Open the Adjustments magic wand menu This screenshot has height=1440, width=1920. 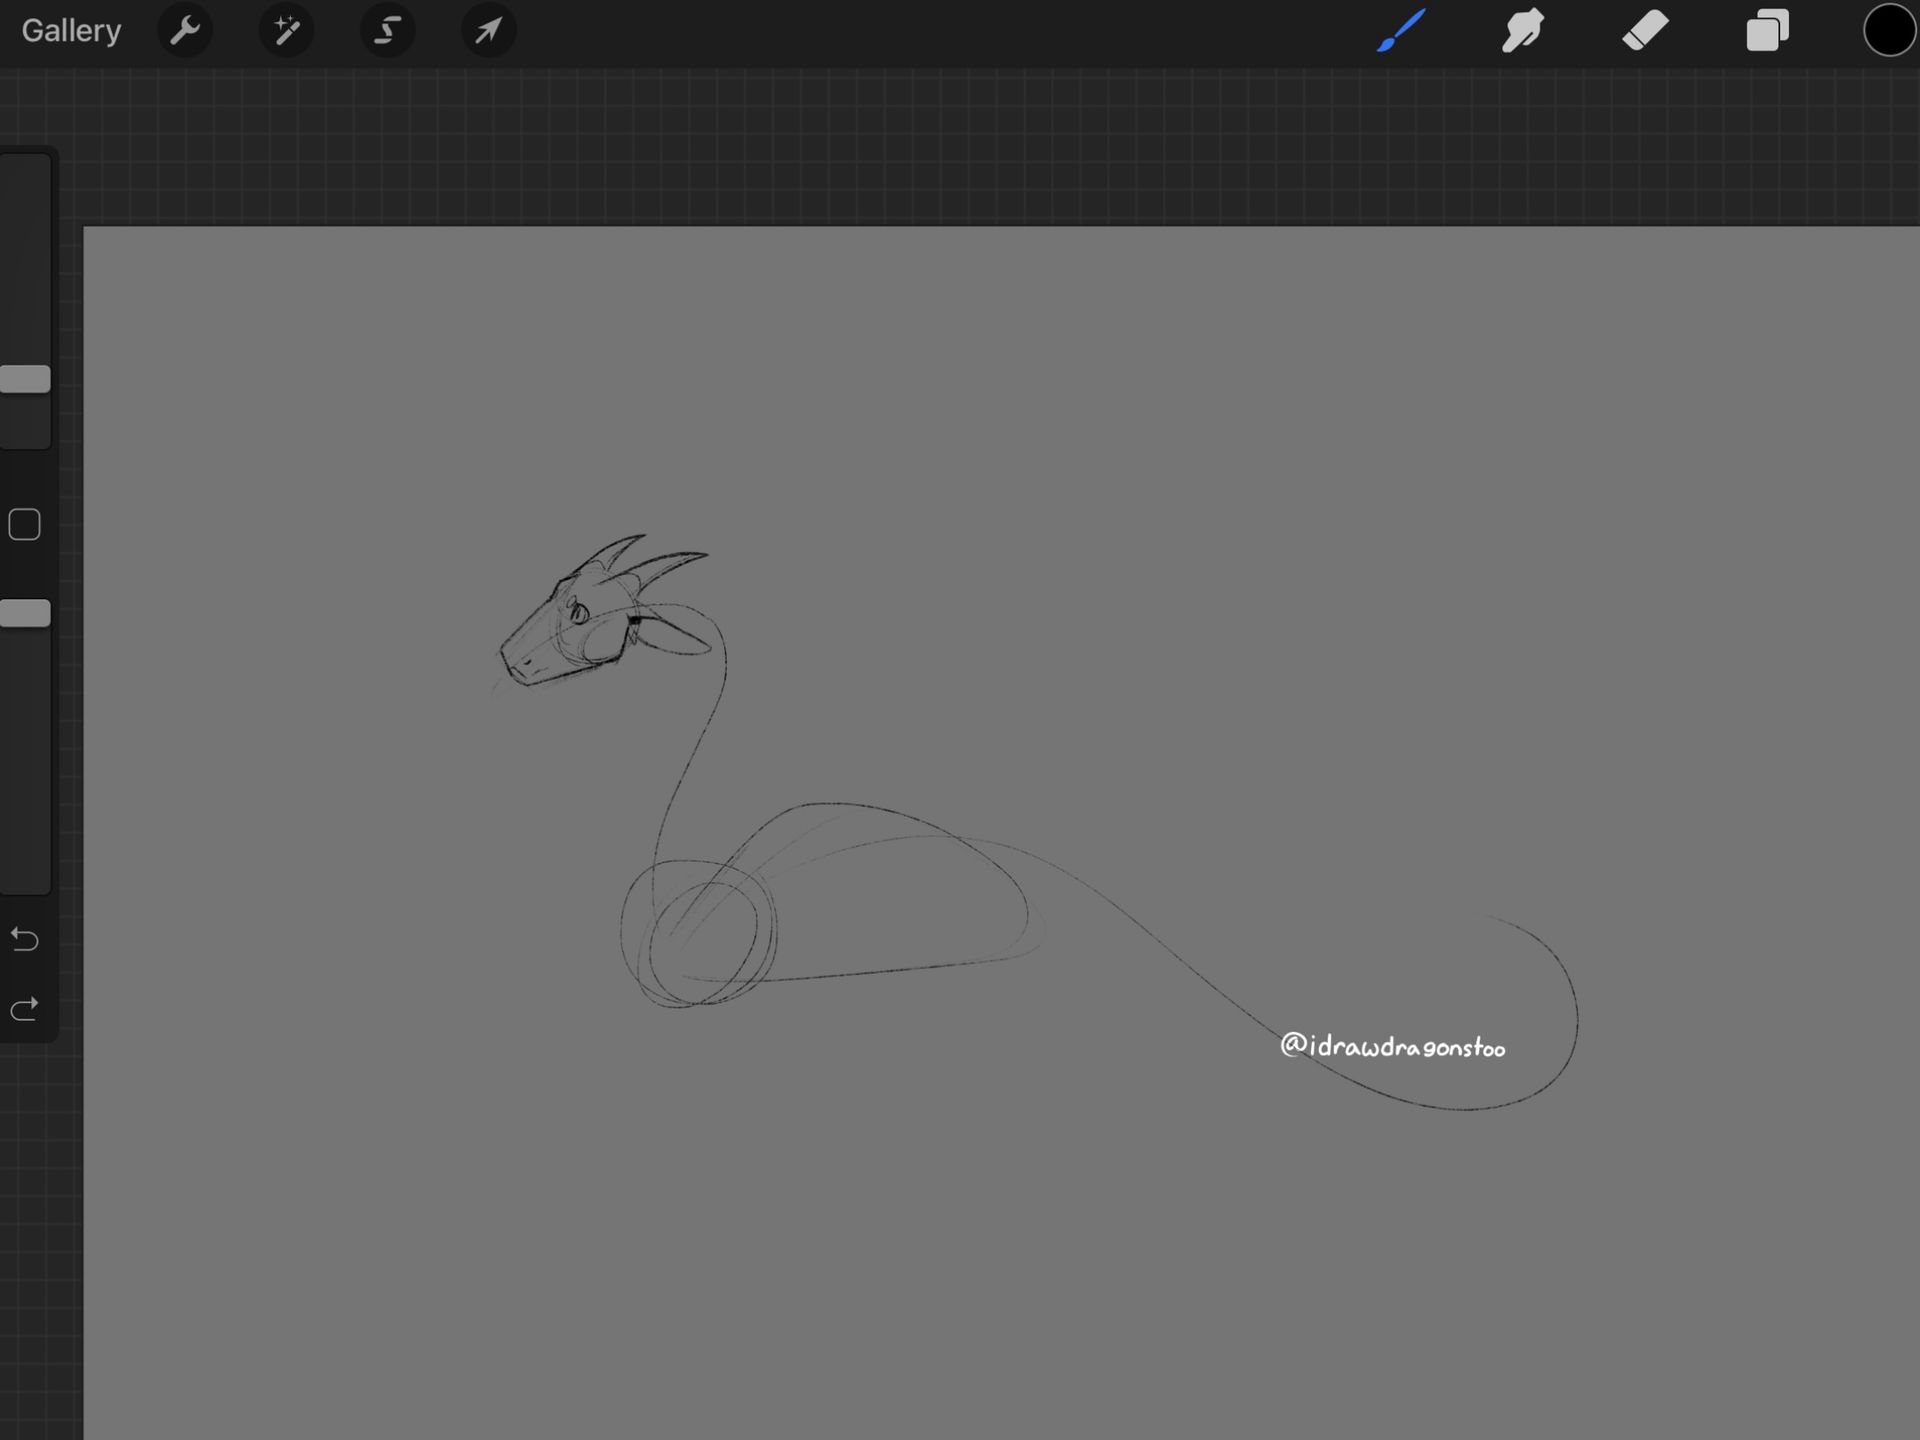pos(286,31)
